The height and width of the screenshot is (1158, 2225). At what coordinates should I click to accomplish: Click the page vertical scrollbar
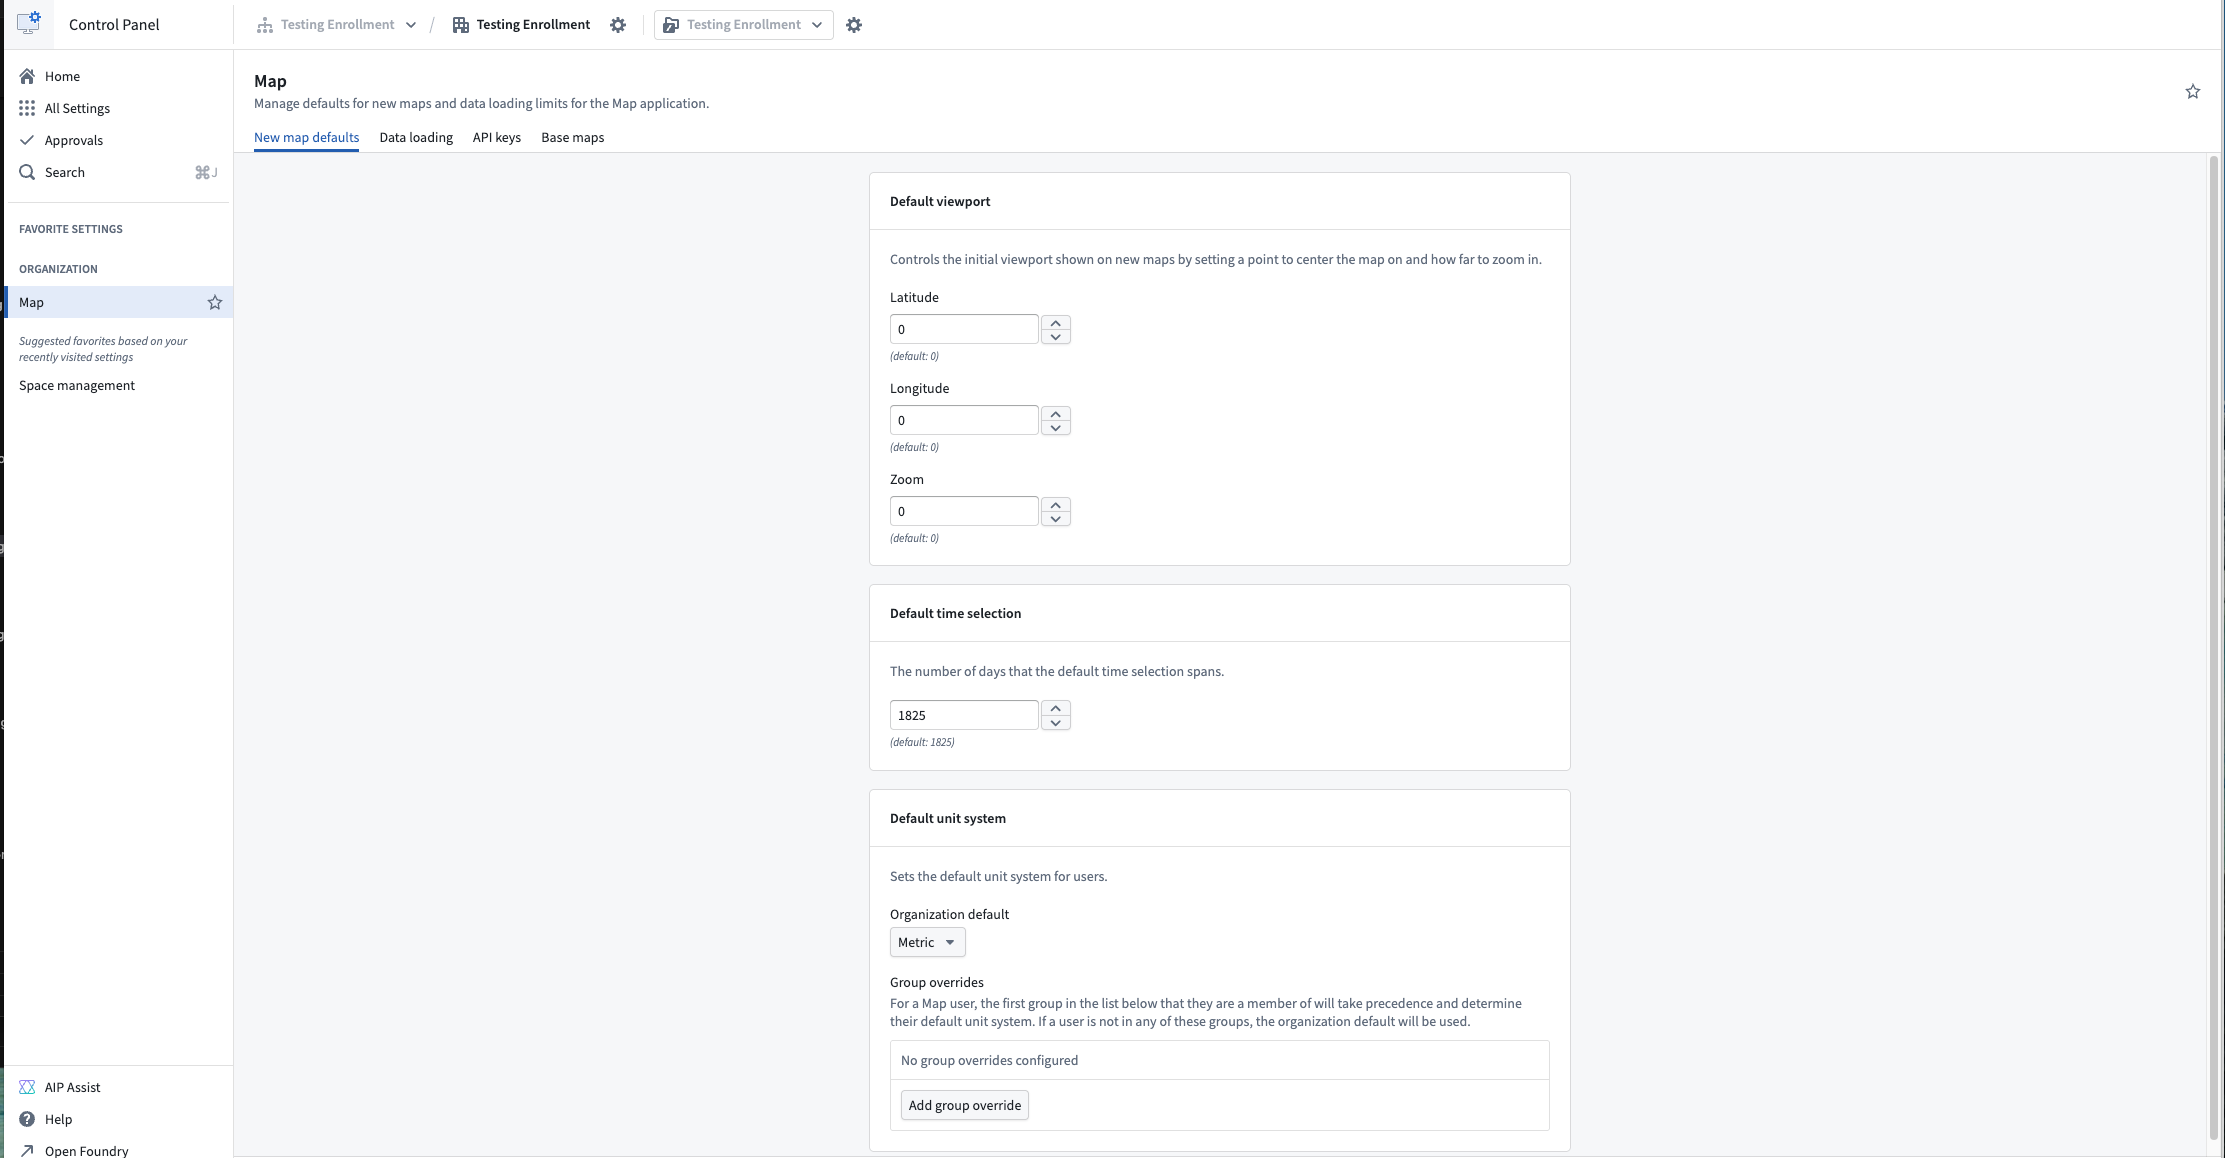click(x=2214, y=648)
